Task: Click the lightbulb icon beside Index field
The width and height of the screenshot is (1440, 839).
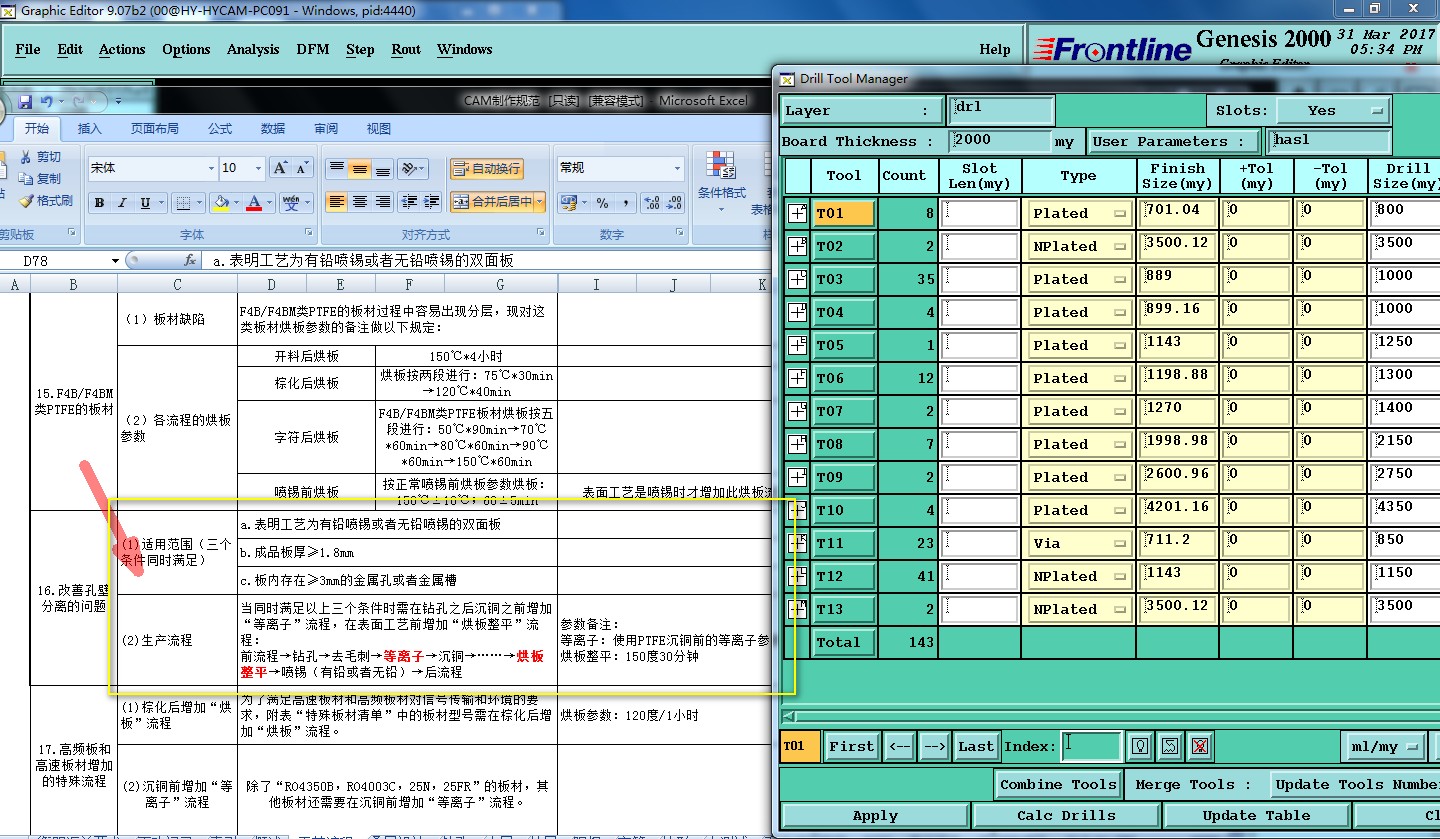Action: point(1139,746)
